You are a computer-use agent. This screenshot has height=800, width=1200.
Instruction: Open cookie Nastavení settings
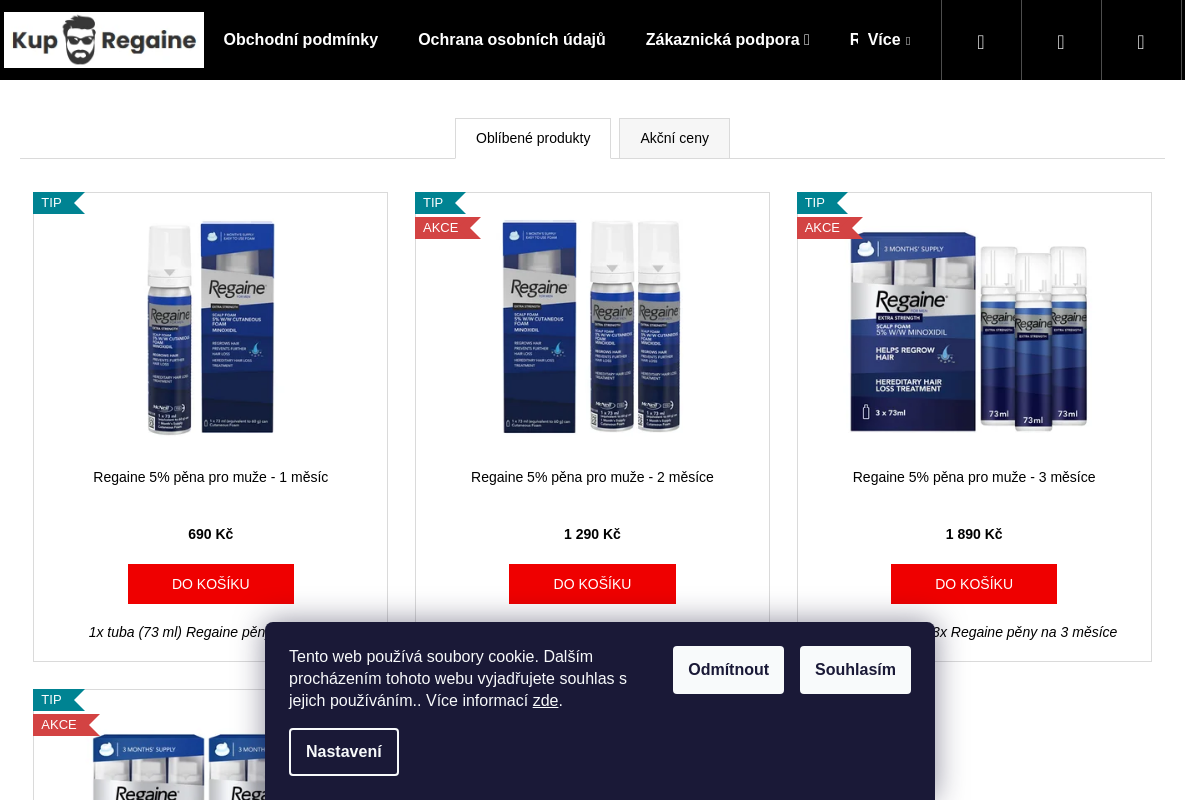coord(344,752)
